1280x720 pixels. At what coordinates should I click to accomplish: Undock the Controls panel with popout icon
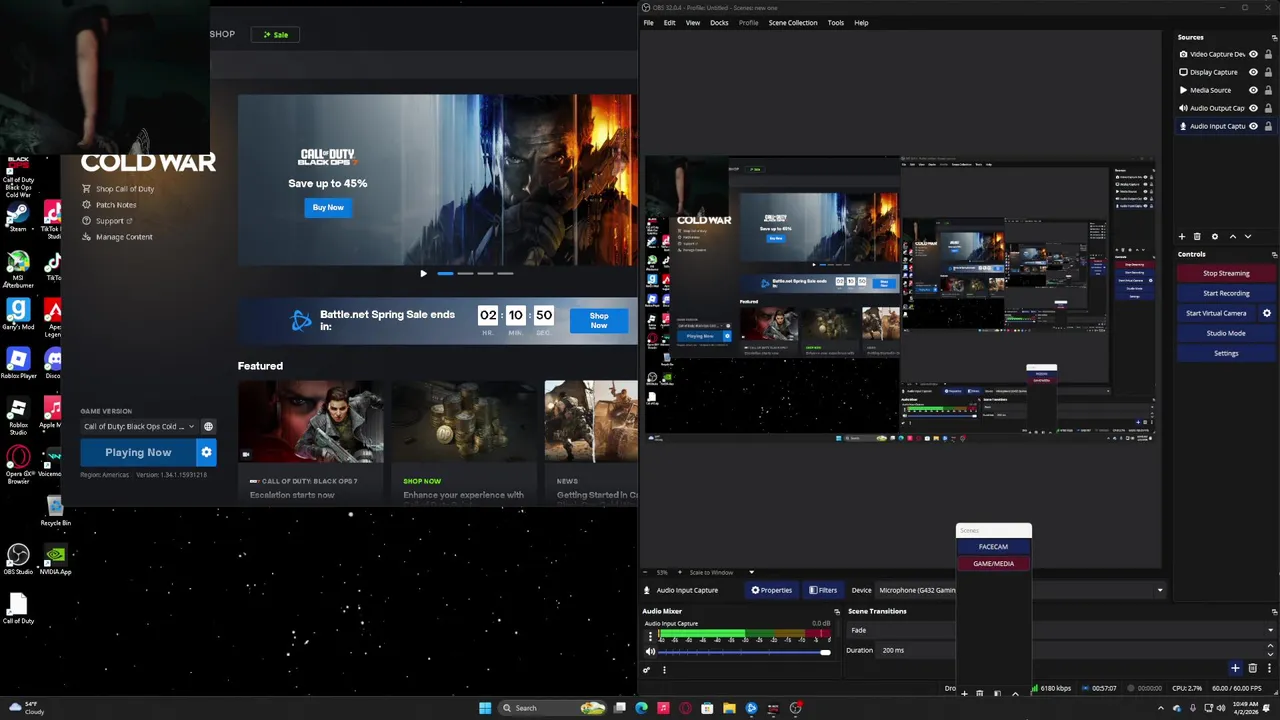click(x=1274, y=254)
